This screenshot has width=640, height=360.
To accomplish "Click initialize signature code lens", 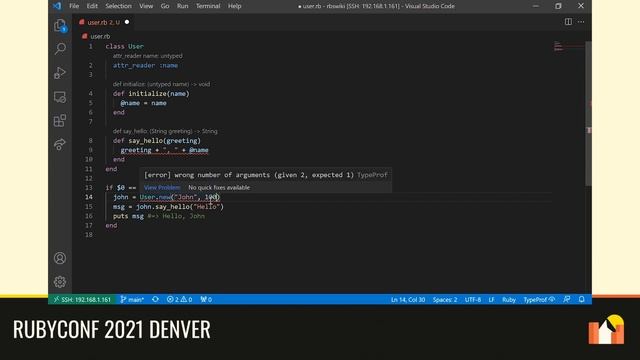I will (161, 84).
